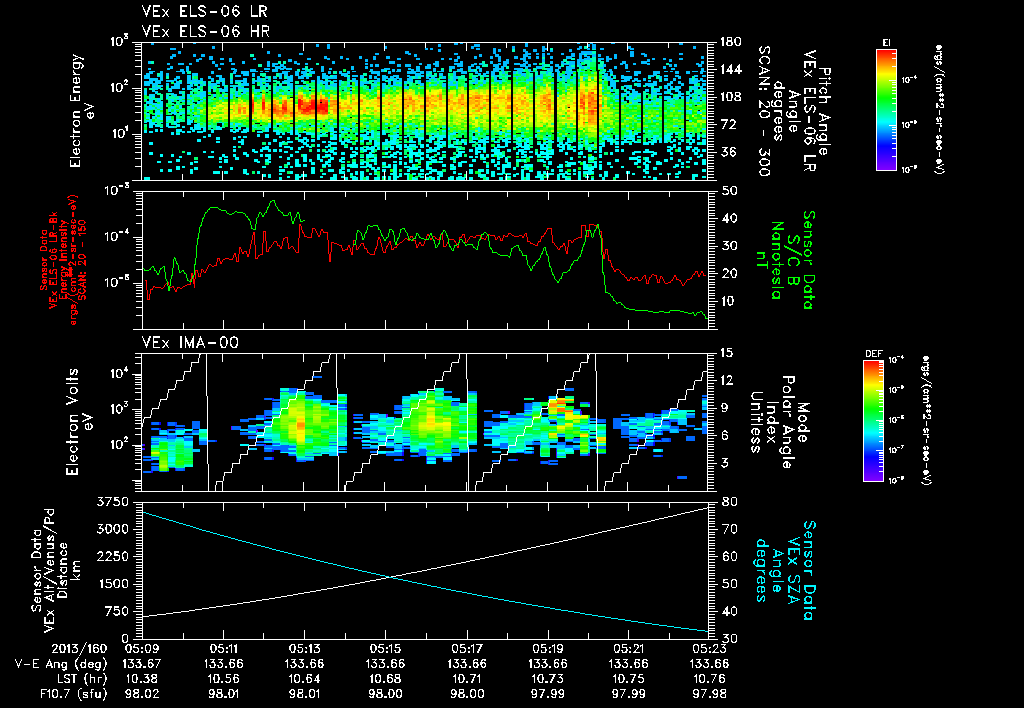Click the 180 degrees pitch angle tick

point(730,42)
